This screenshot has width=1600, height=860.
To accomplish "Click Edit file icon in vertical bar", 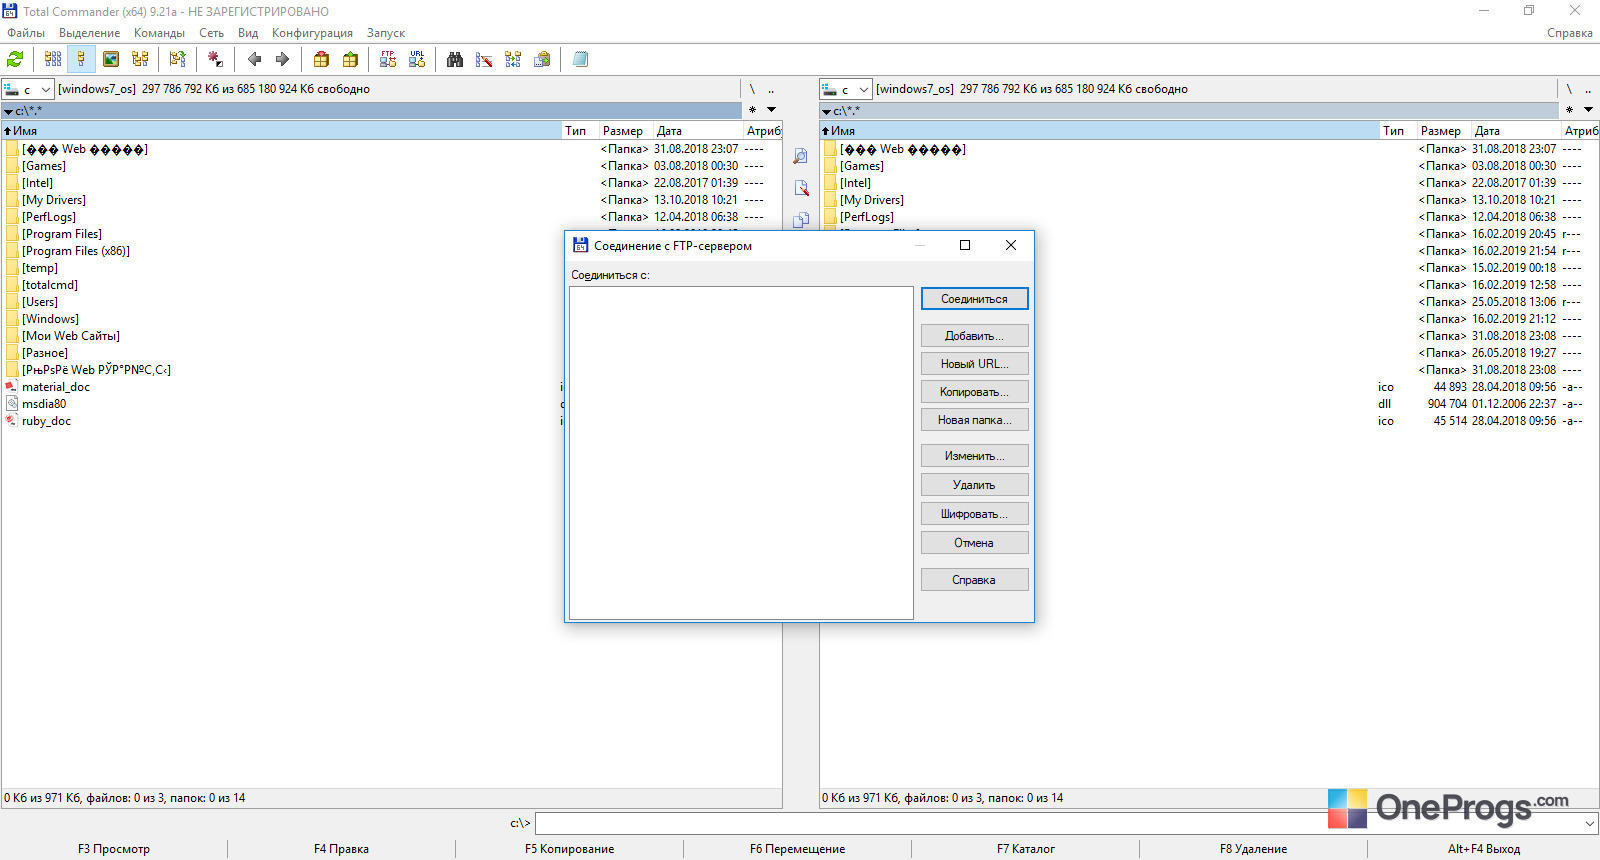I will tap(800, 188).
